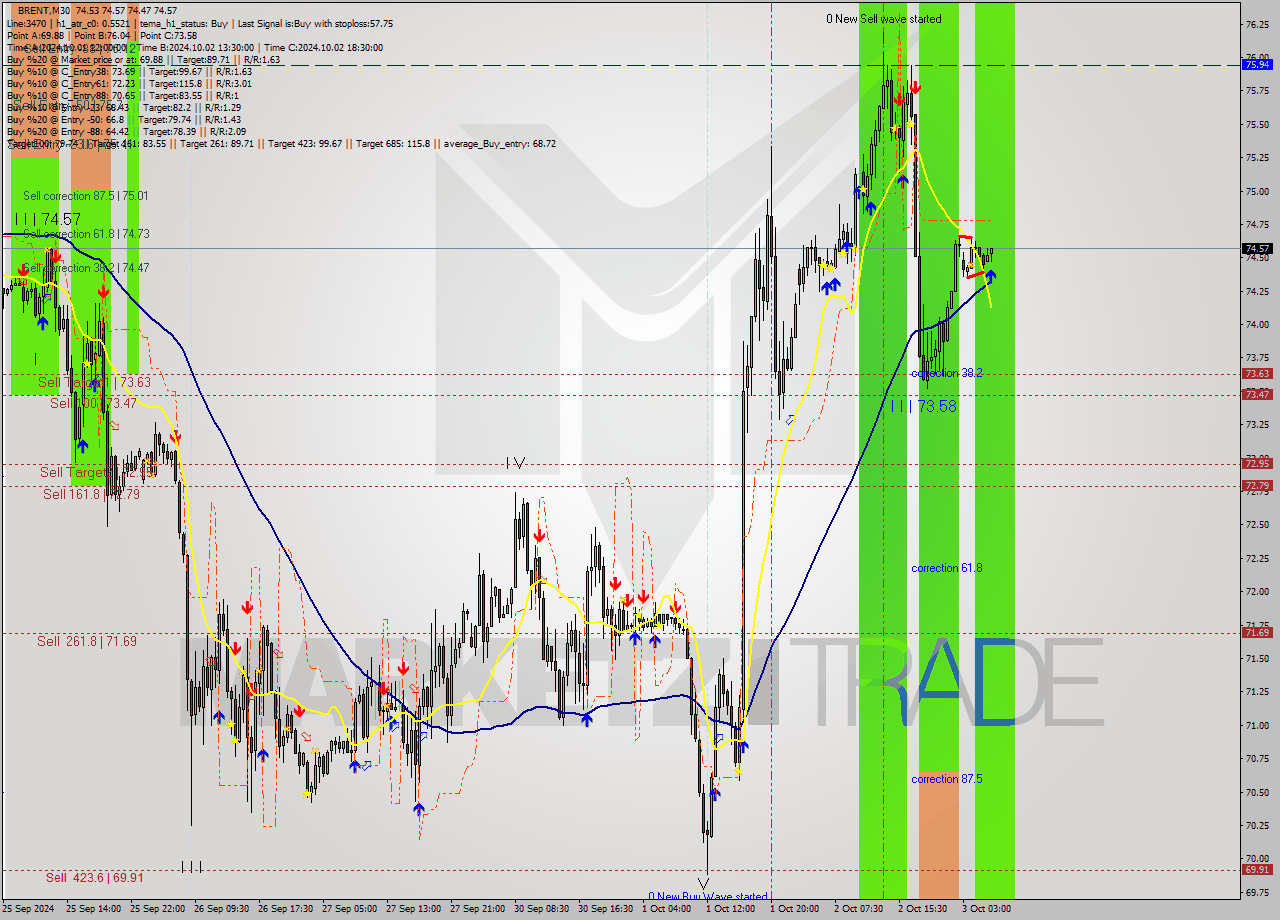Click the '27 Sep 13:00' time axis label

(x=413, y=909)
